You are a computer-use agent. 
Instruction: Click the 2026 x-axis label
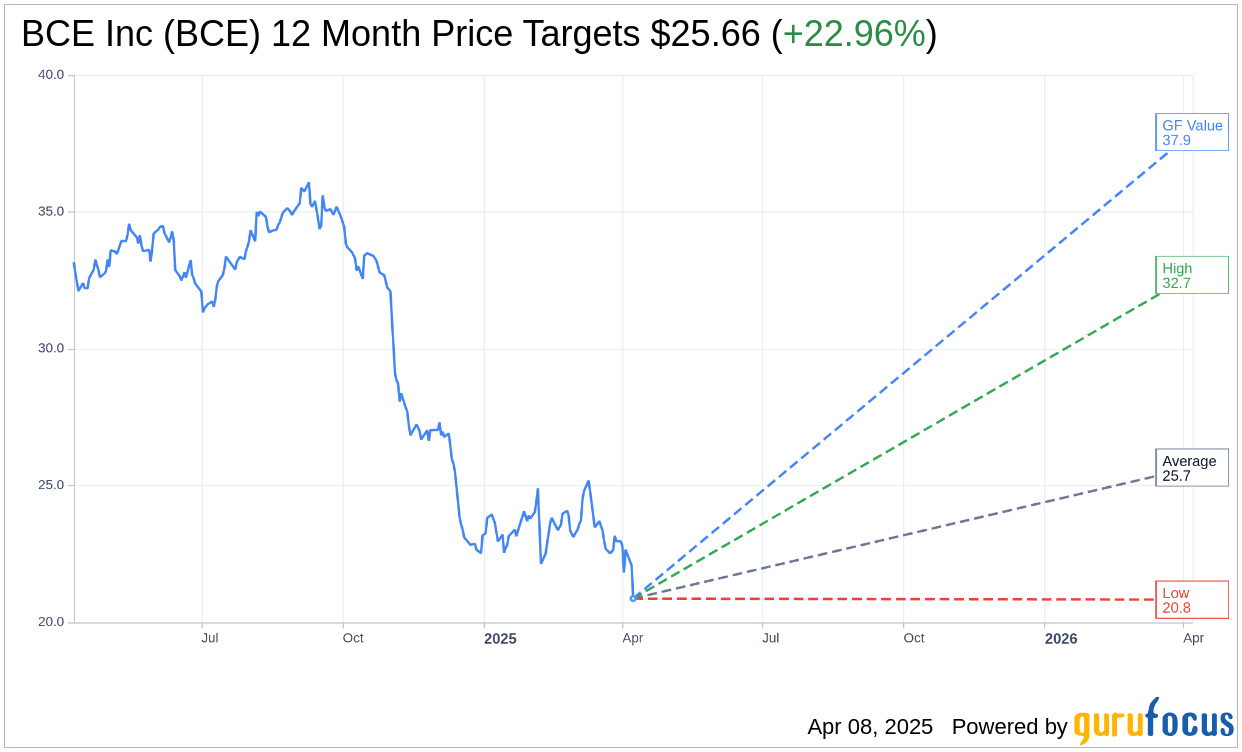point(1061,638)
